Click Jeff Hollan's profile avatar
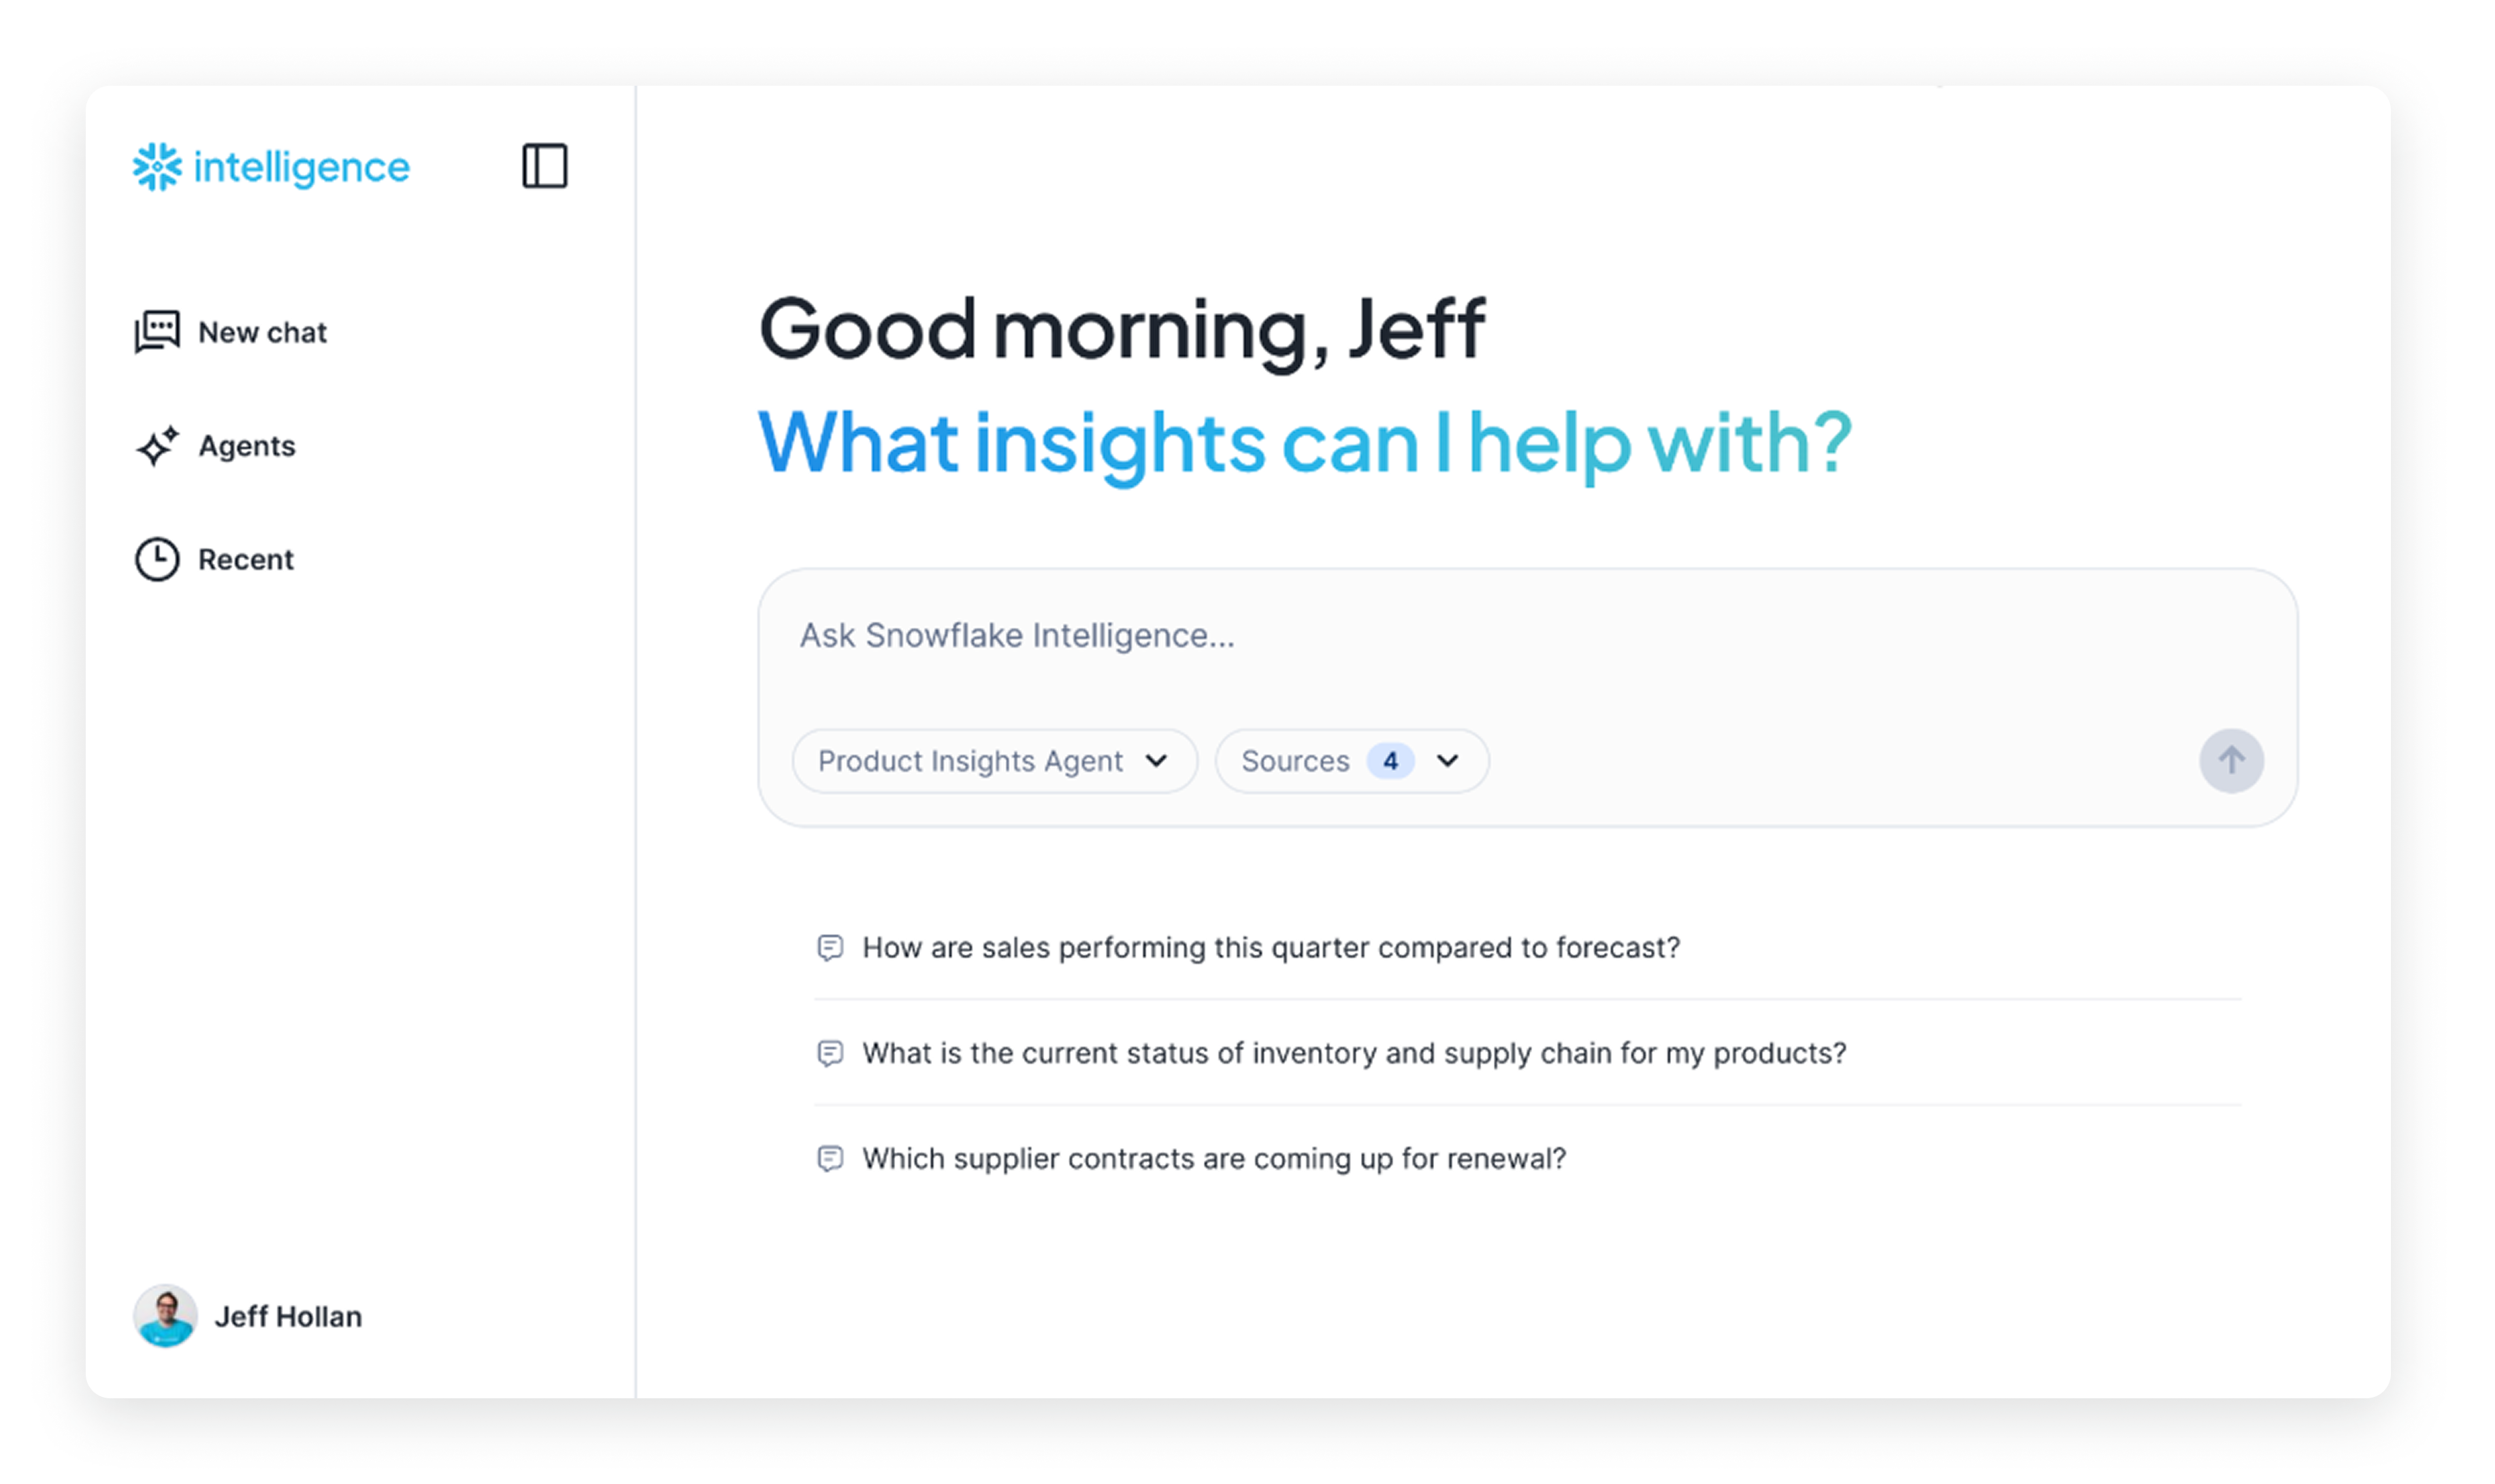 pos(165,1315)
